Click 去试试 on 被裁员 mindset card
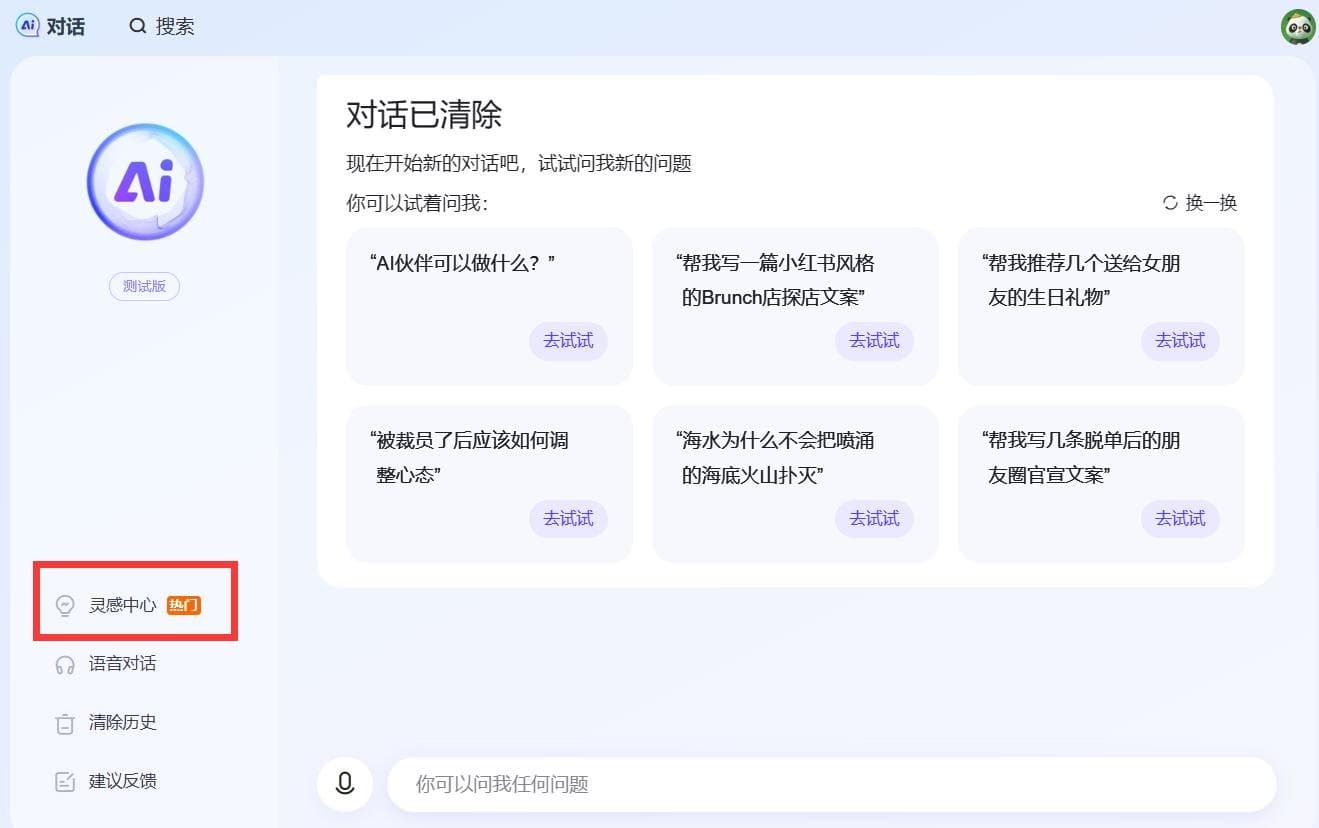Image resolution: width=1319 pixels, height=828 pixels. 568,518
